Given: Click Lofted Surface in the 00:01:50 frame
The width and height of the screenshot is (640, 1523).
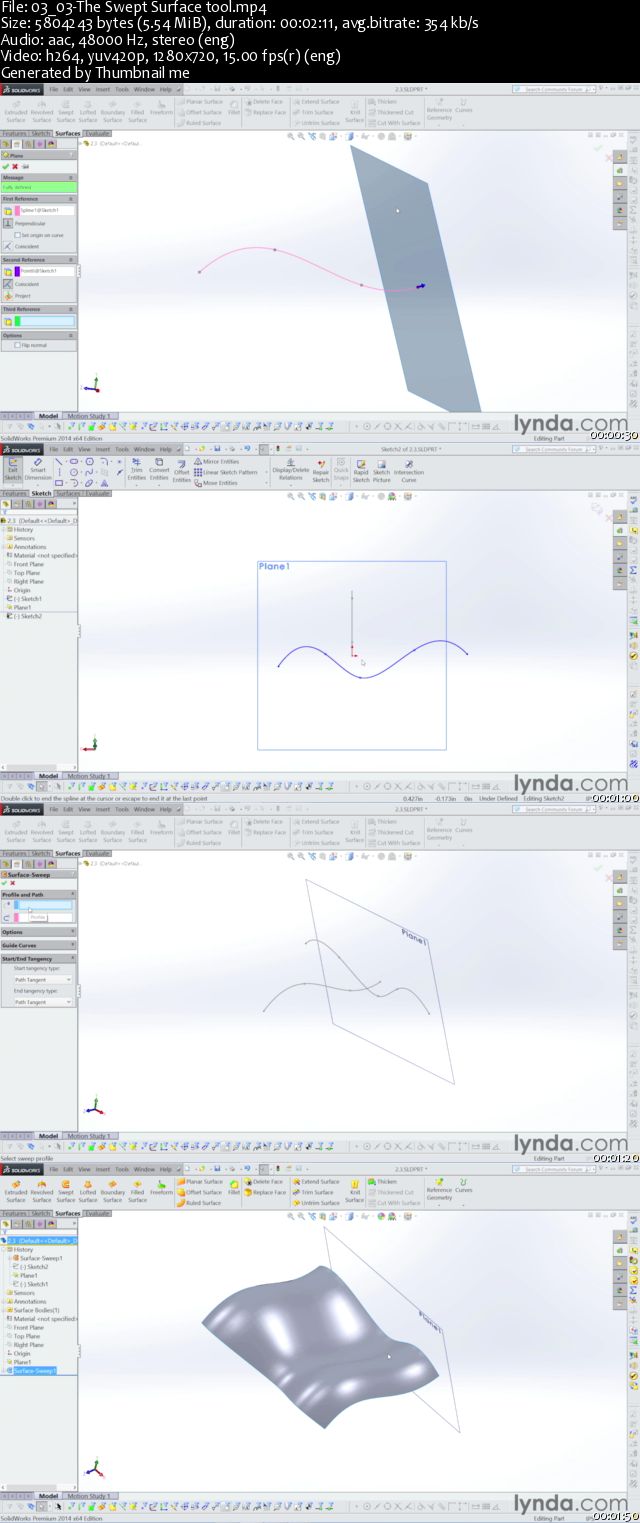Looking at the screenshot, I should [88, 1190].
